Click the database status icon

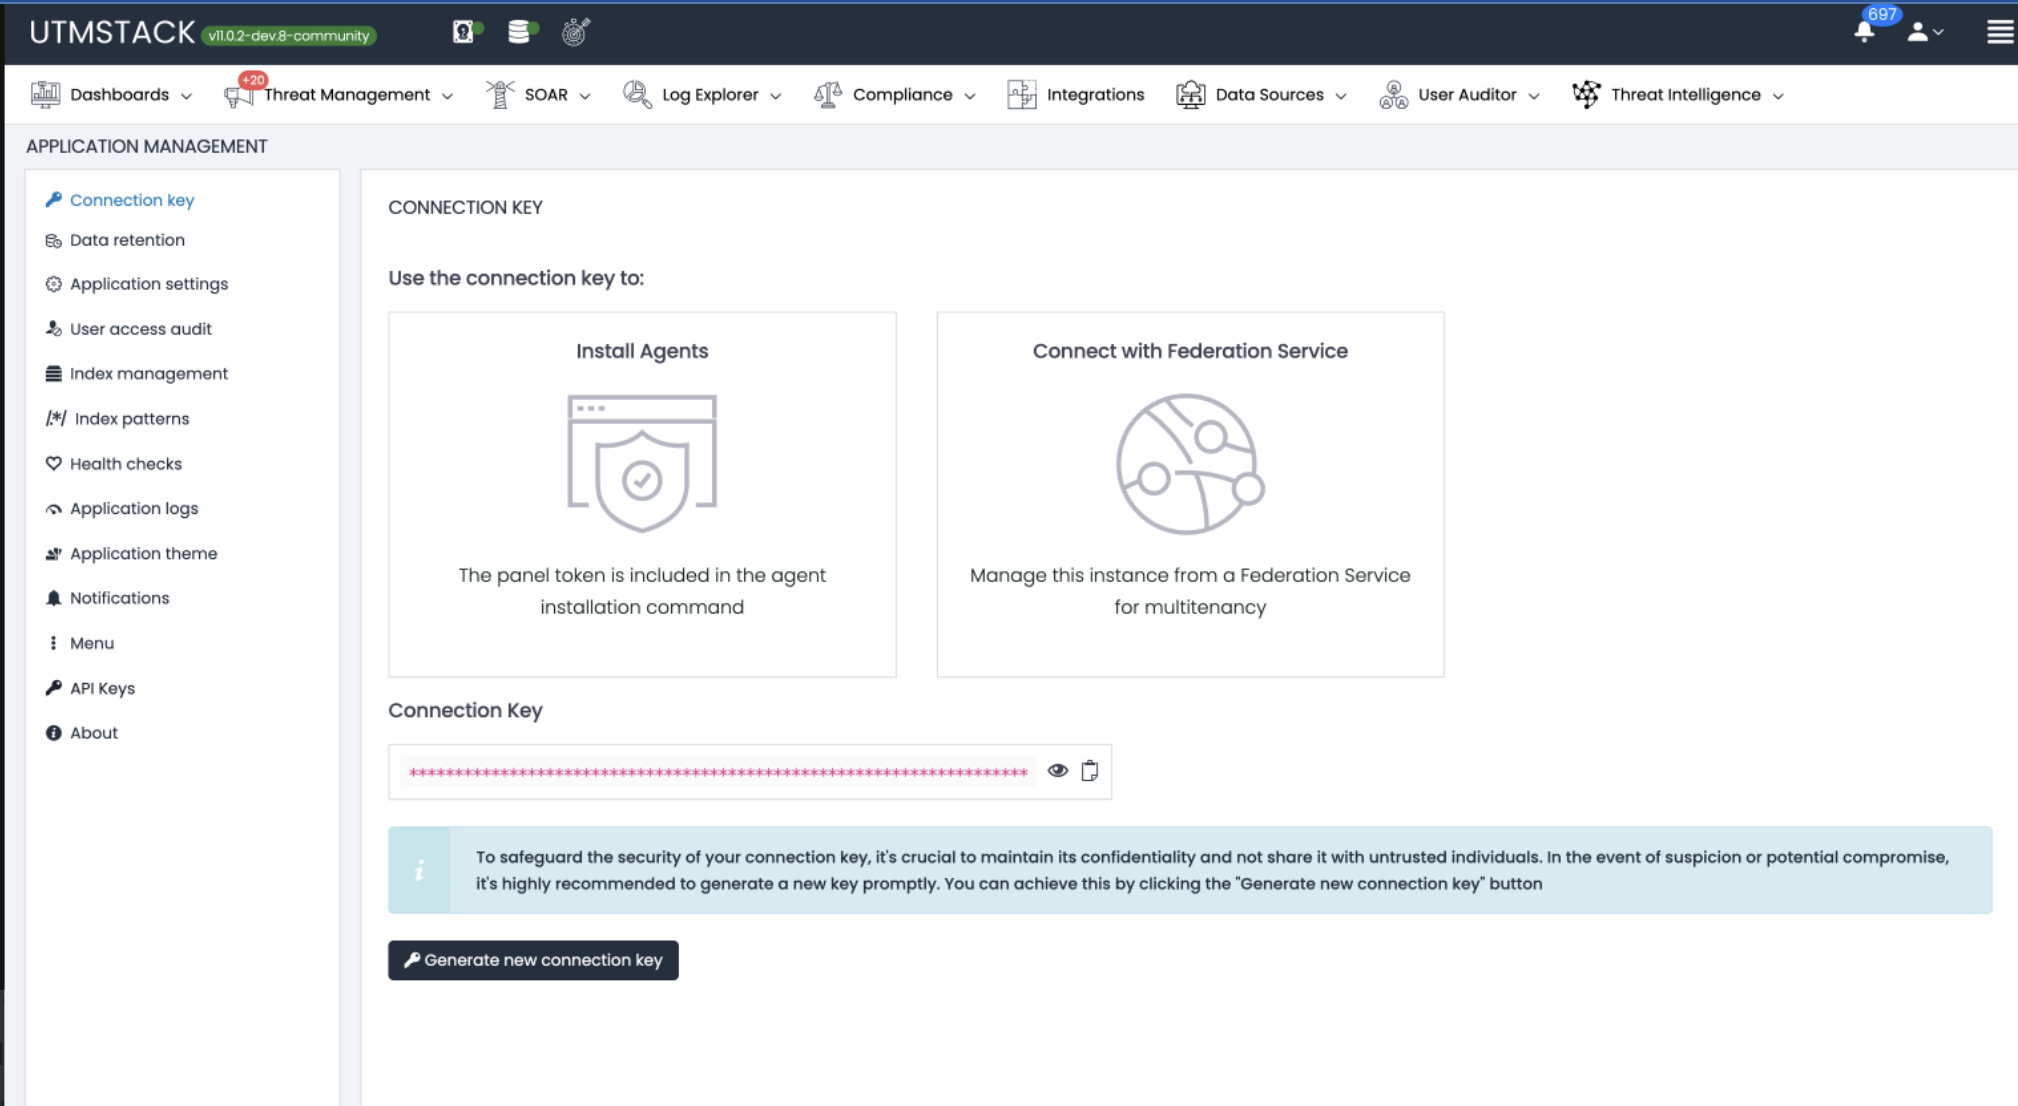pyautogui.click(x=518, y=31)
